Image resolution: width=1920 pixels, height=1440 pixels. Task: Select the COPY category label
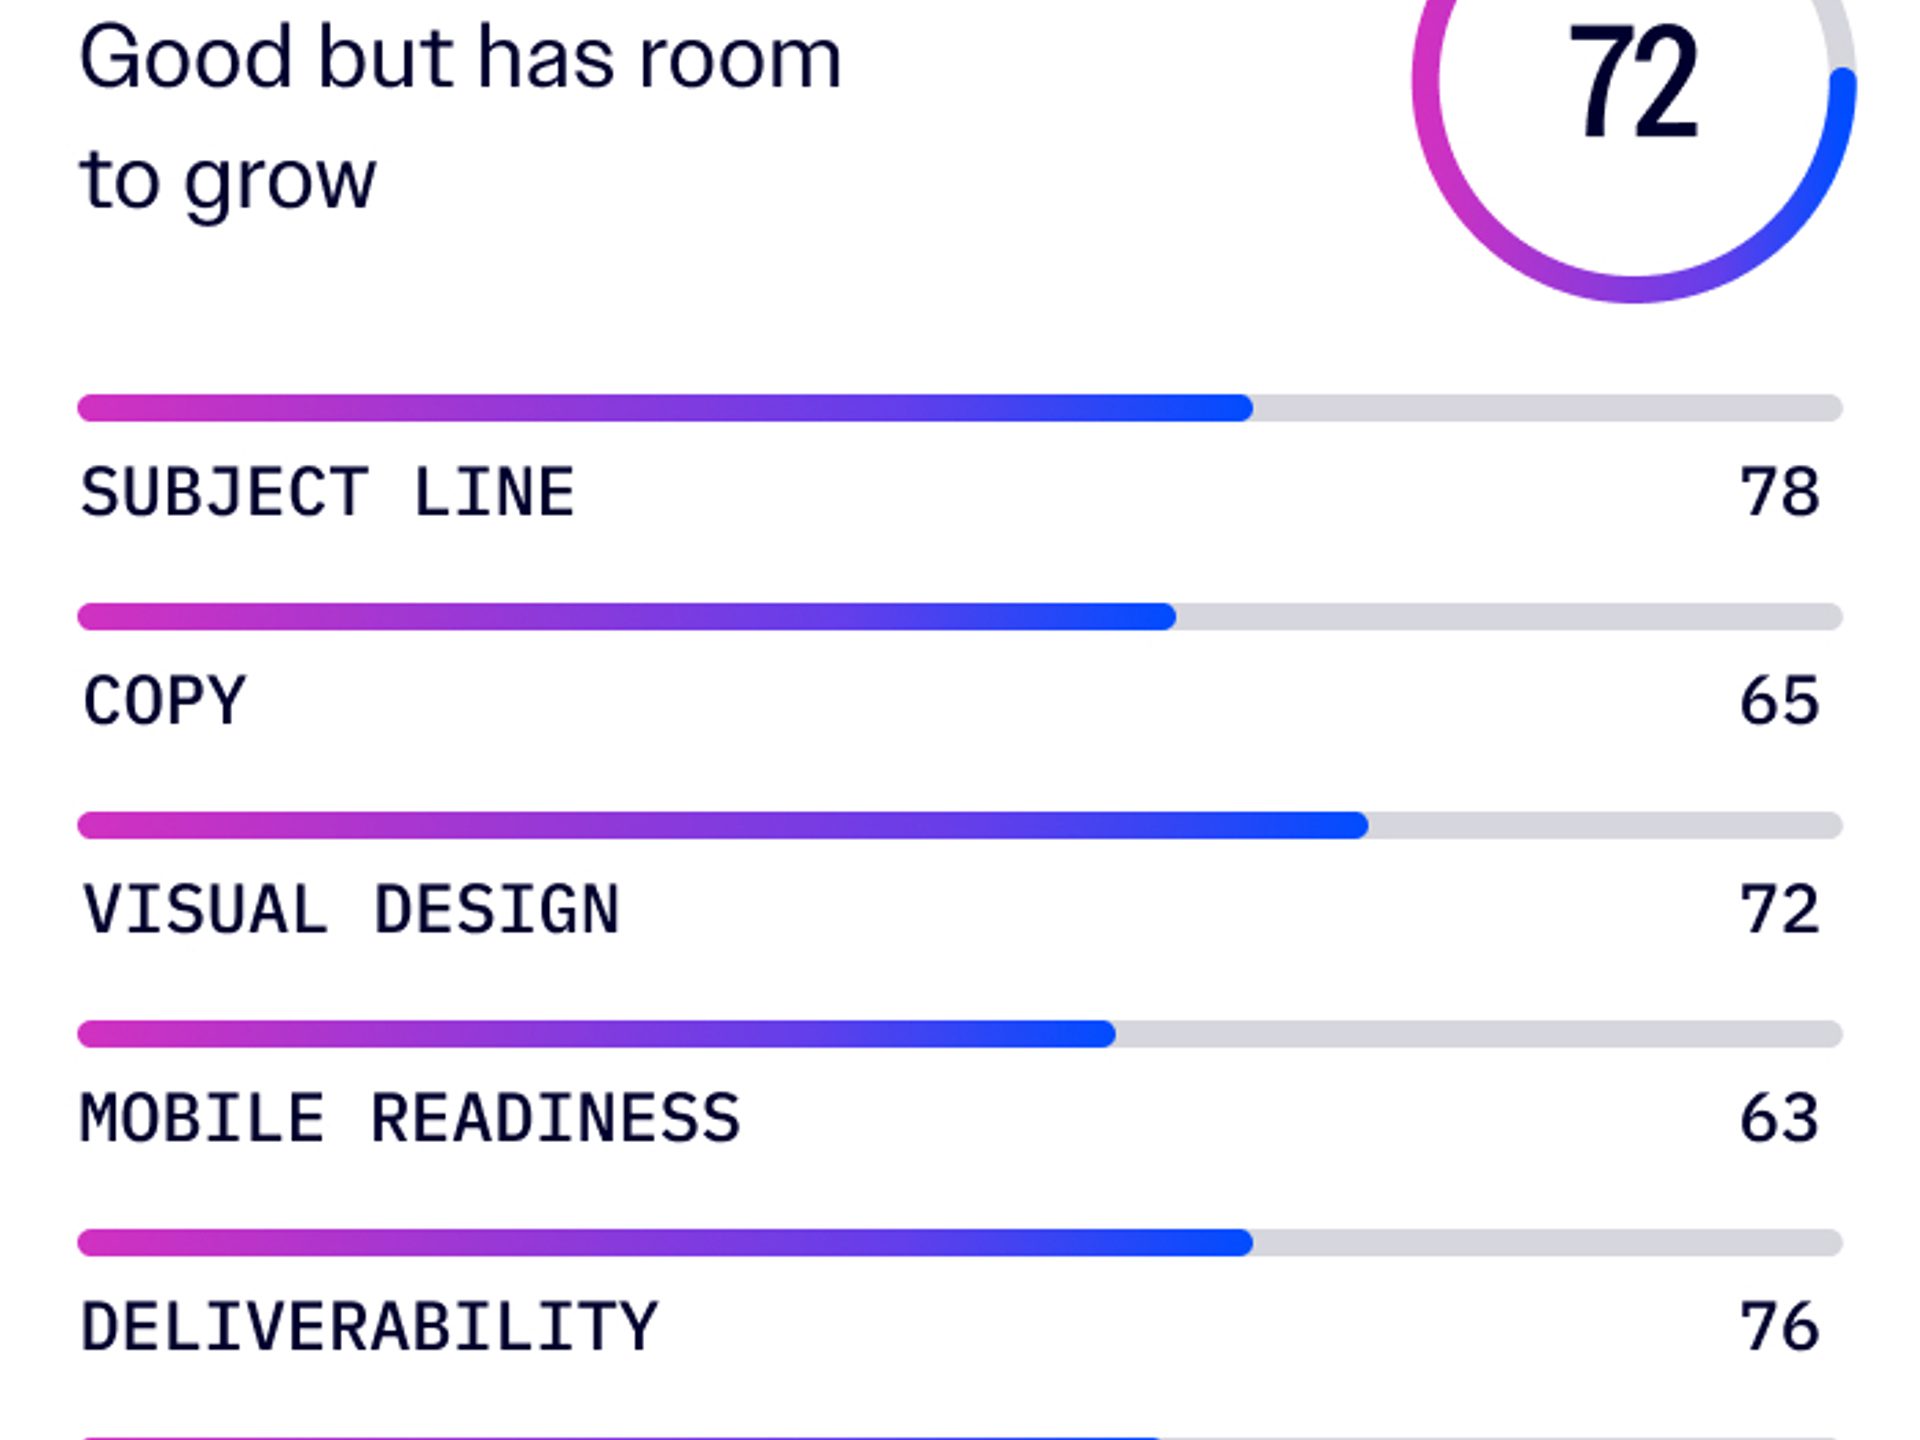click(x=164, y=701)
